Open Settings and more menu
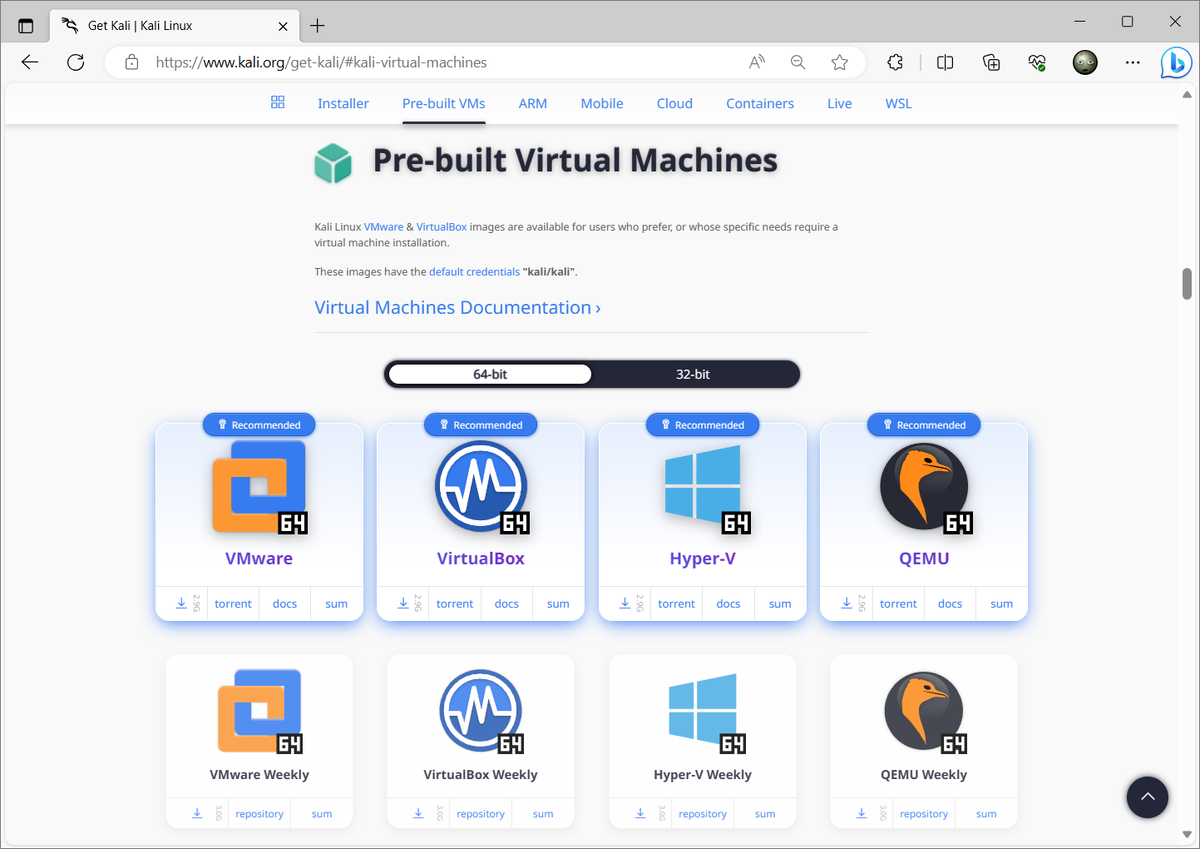Screen dimensions: 1200x849 (x=1132, y=62)
